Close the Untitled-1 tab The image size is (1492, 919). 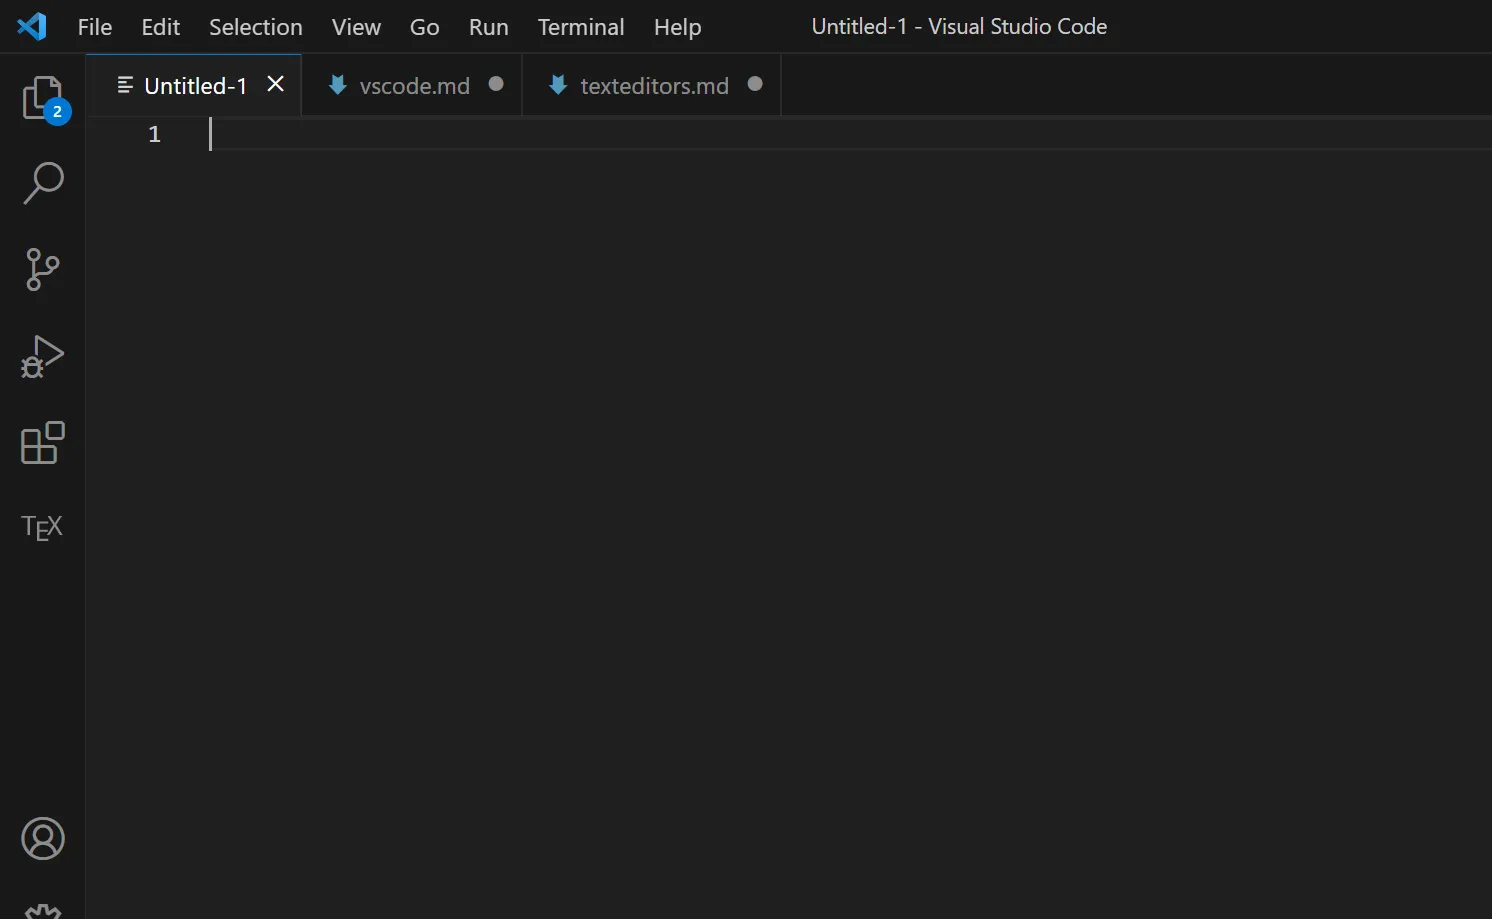276,85
